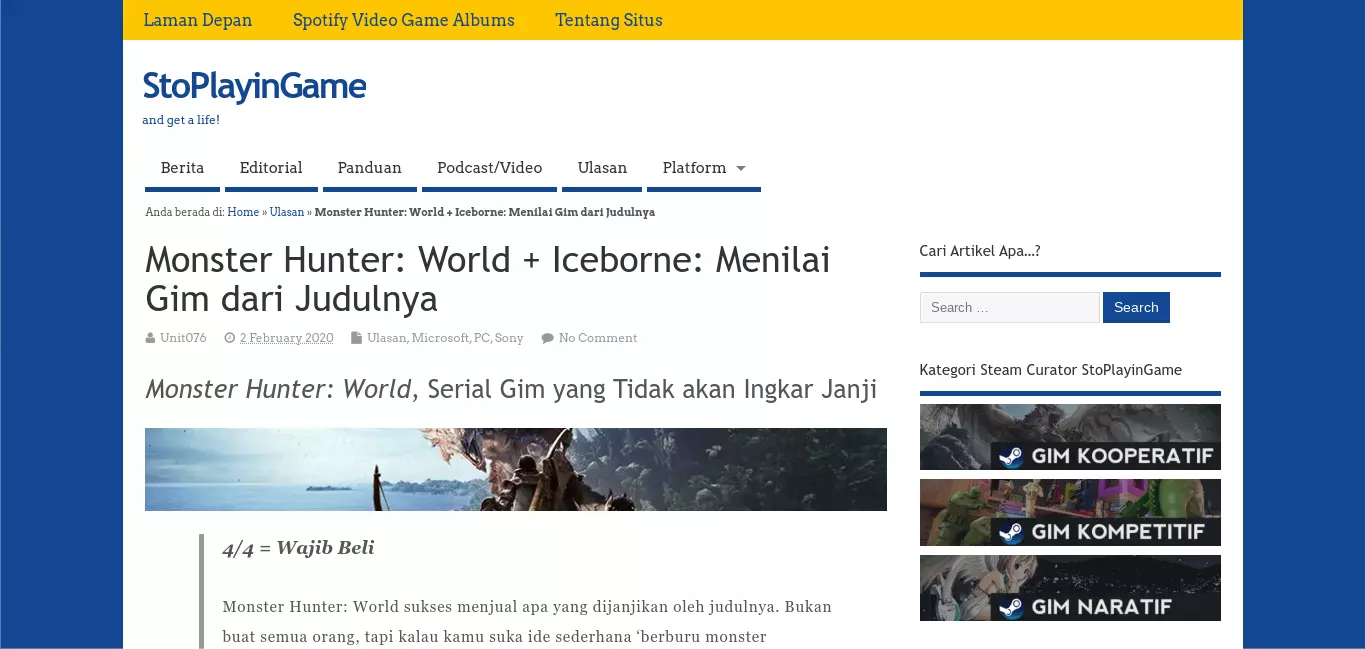Screen dimensions: 1365x649
Task: Open the PC category link
Action: (x=482, y=338)
